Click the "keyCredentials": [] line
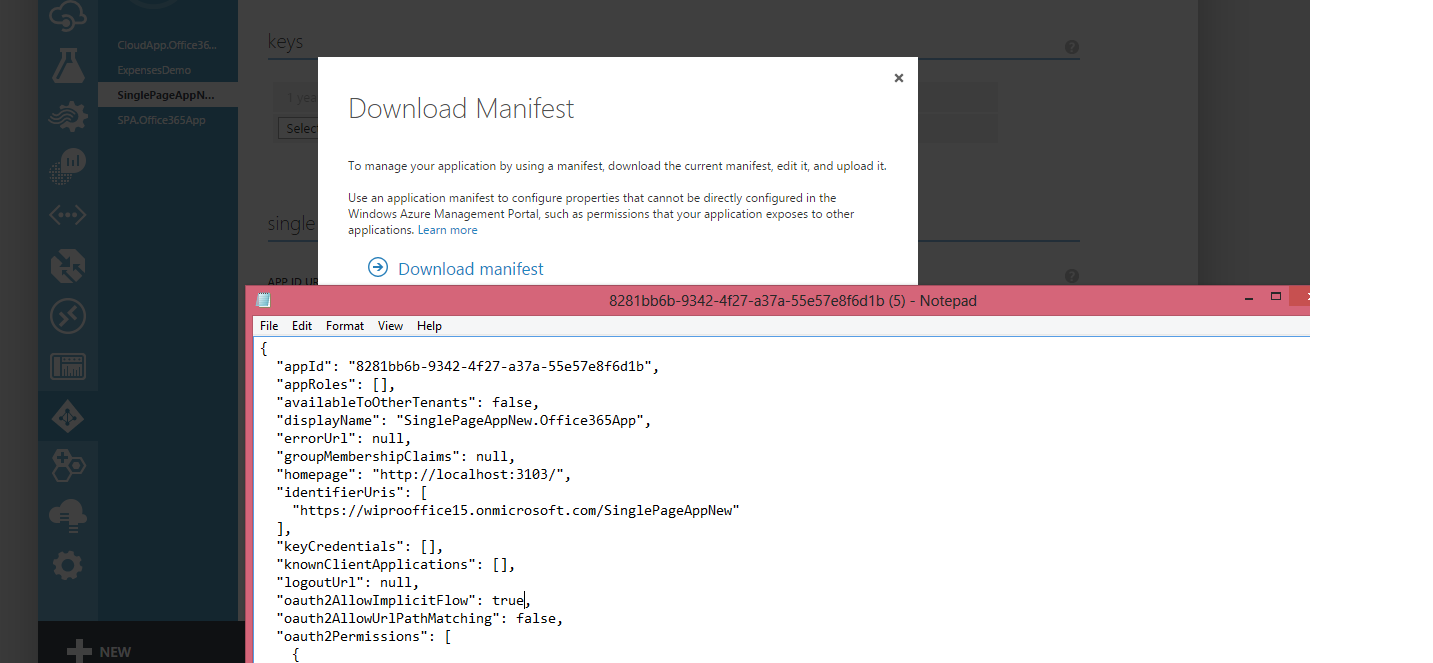Viewport: 1433px width, 663px height. [360, 546]
